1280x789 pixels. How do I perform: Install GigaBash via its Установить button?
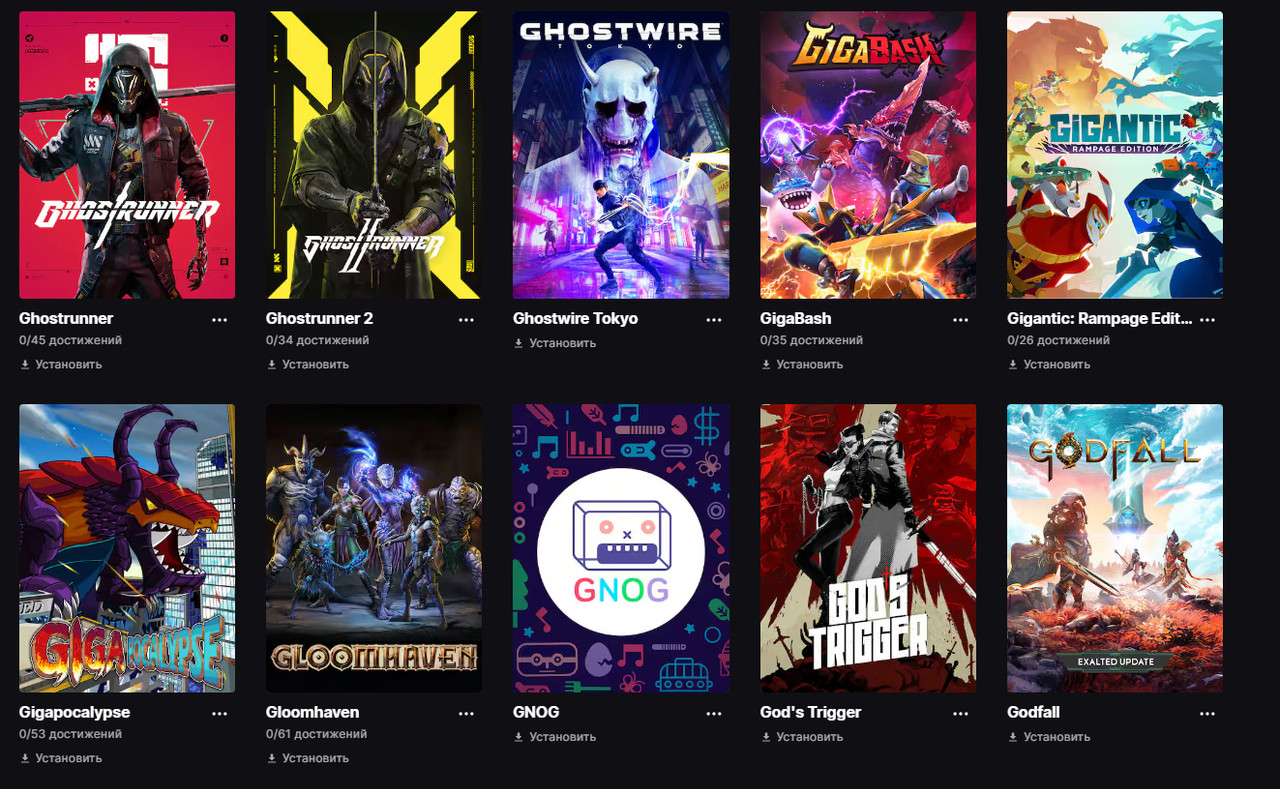[802, 364]
